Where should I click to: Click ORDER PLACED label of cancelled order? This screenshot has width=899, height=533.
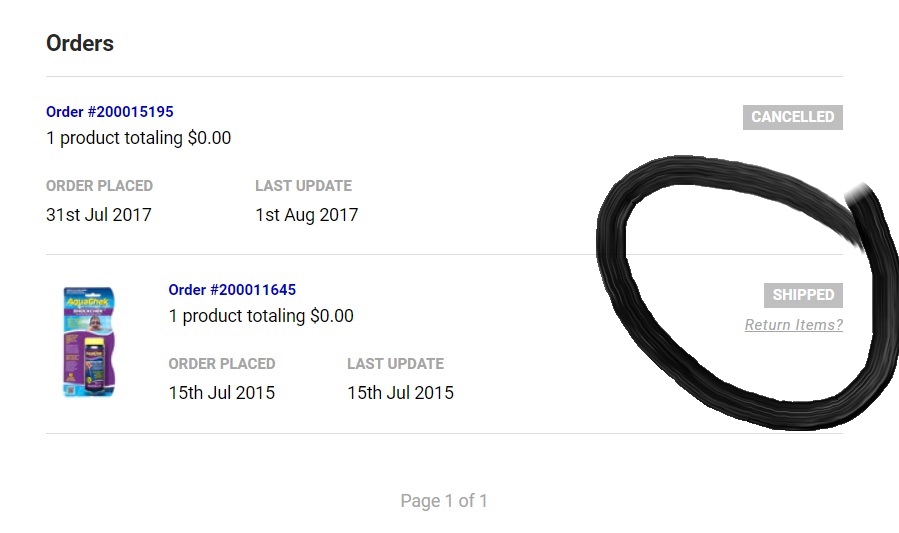(99, 186)
